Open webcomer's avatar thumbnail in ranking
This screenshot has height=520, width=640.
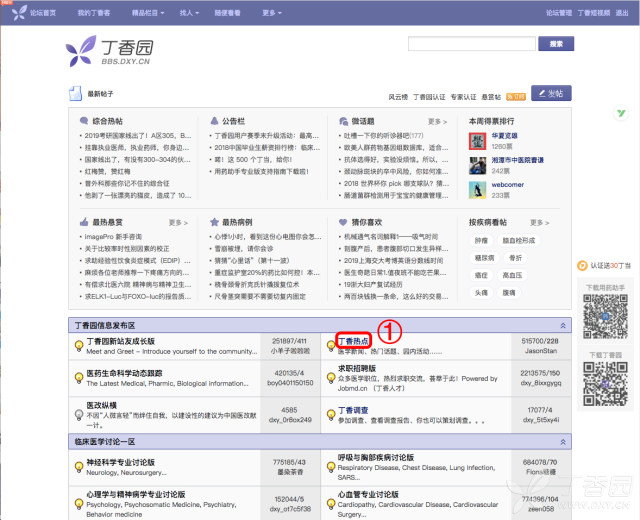click(477, 190)
